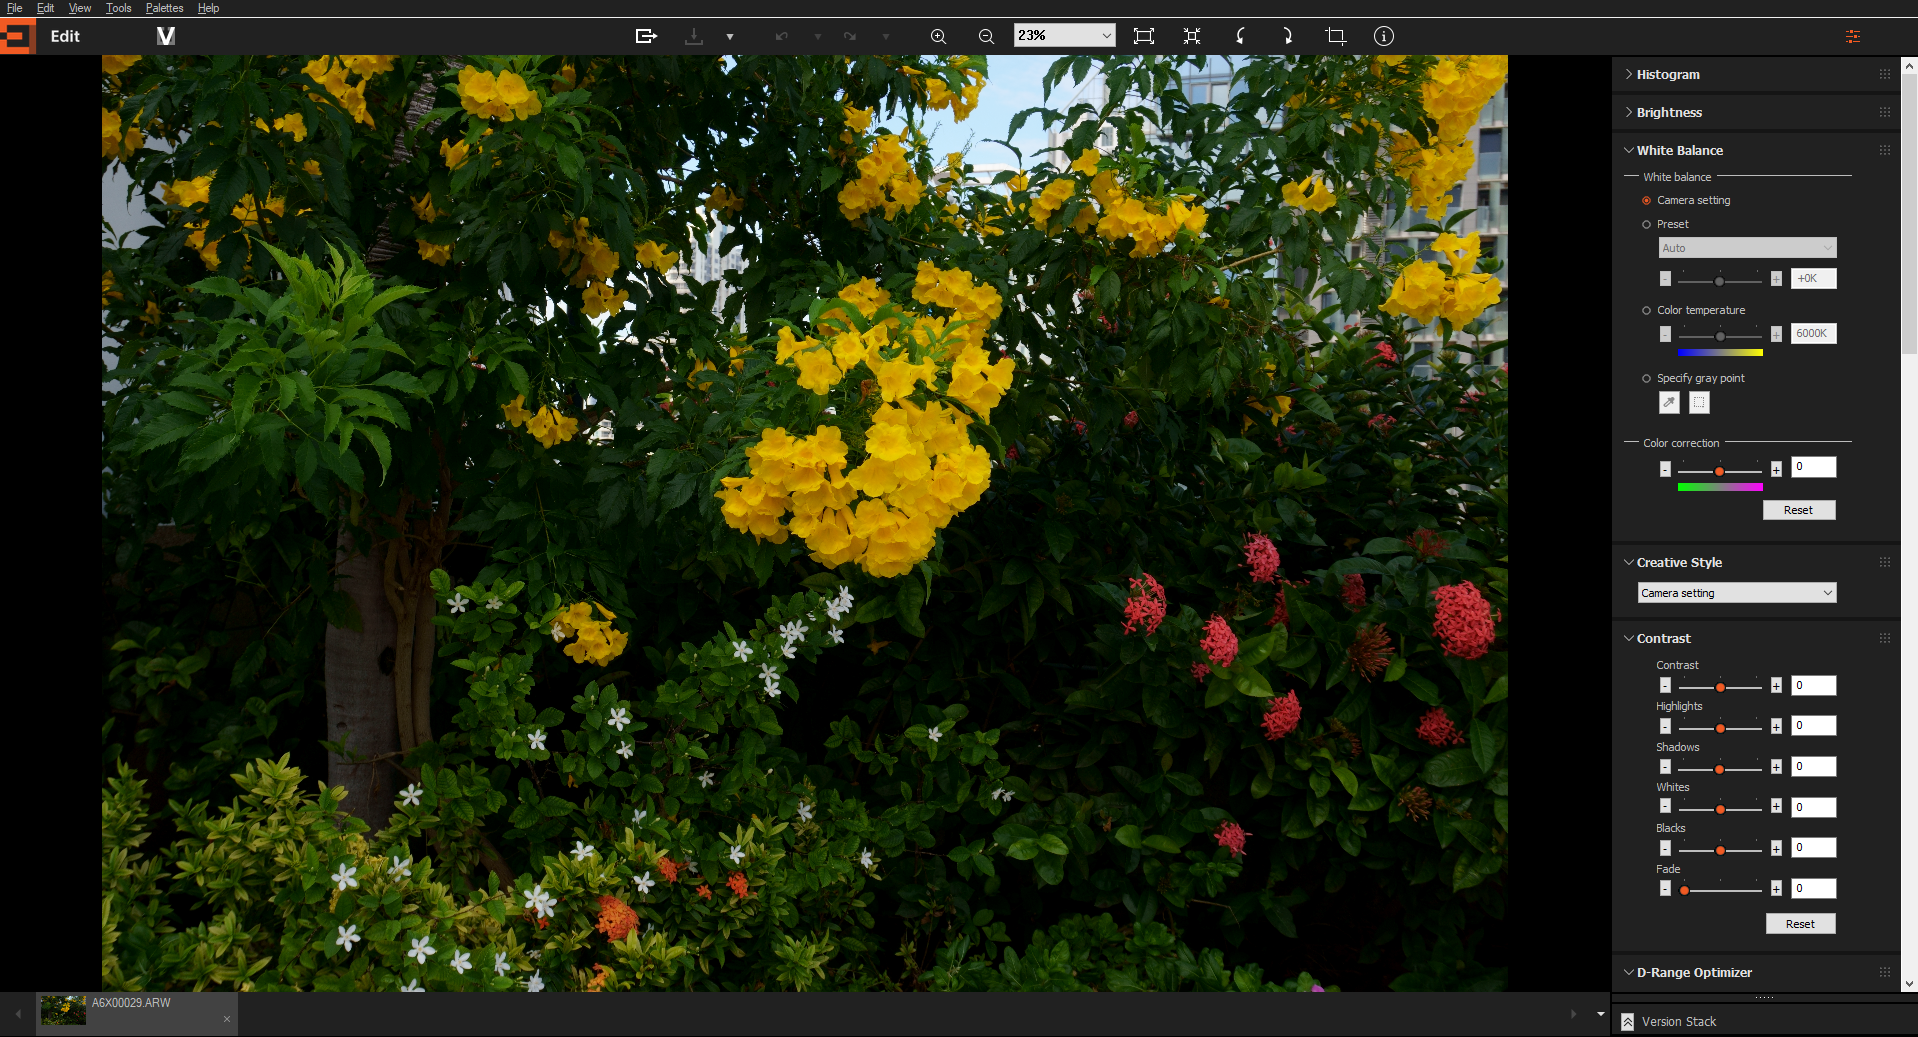This screenshot has height=1037, width=1918.
Task: Click the Shadows slider handle
Action: coord(1719,768)
